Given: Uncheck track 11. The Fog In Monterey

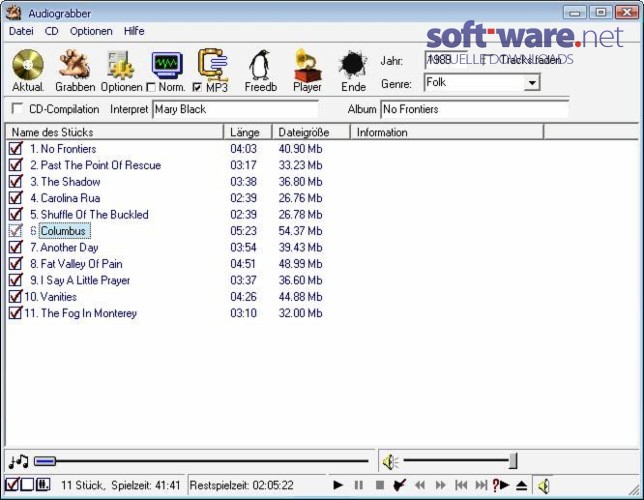Looking at the screenshot, I should pyautogui.click(x=16, y=313).
